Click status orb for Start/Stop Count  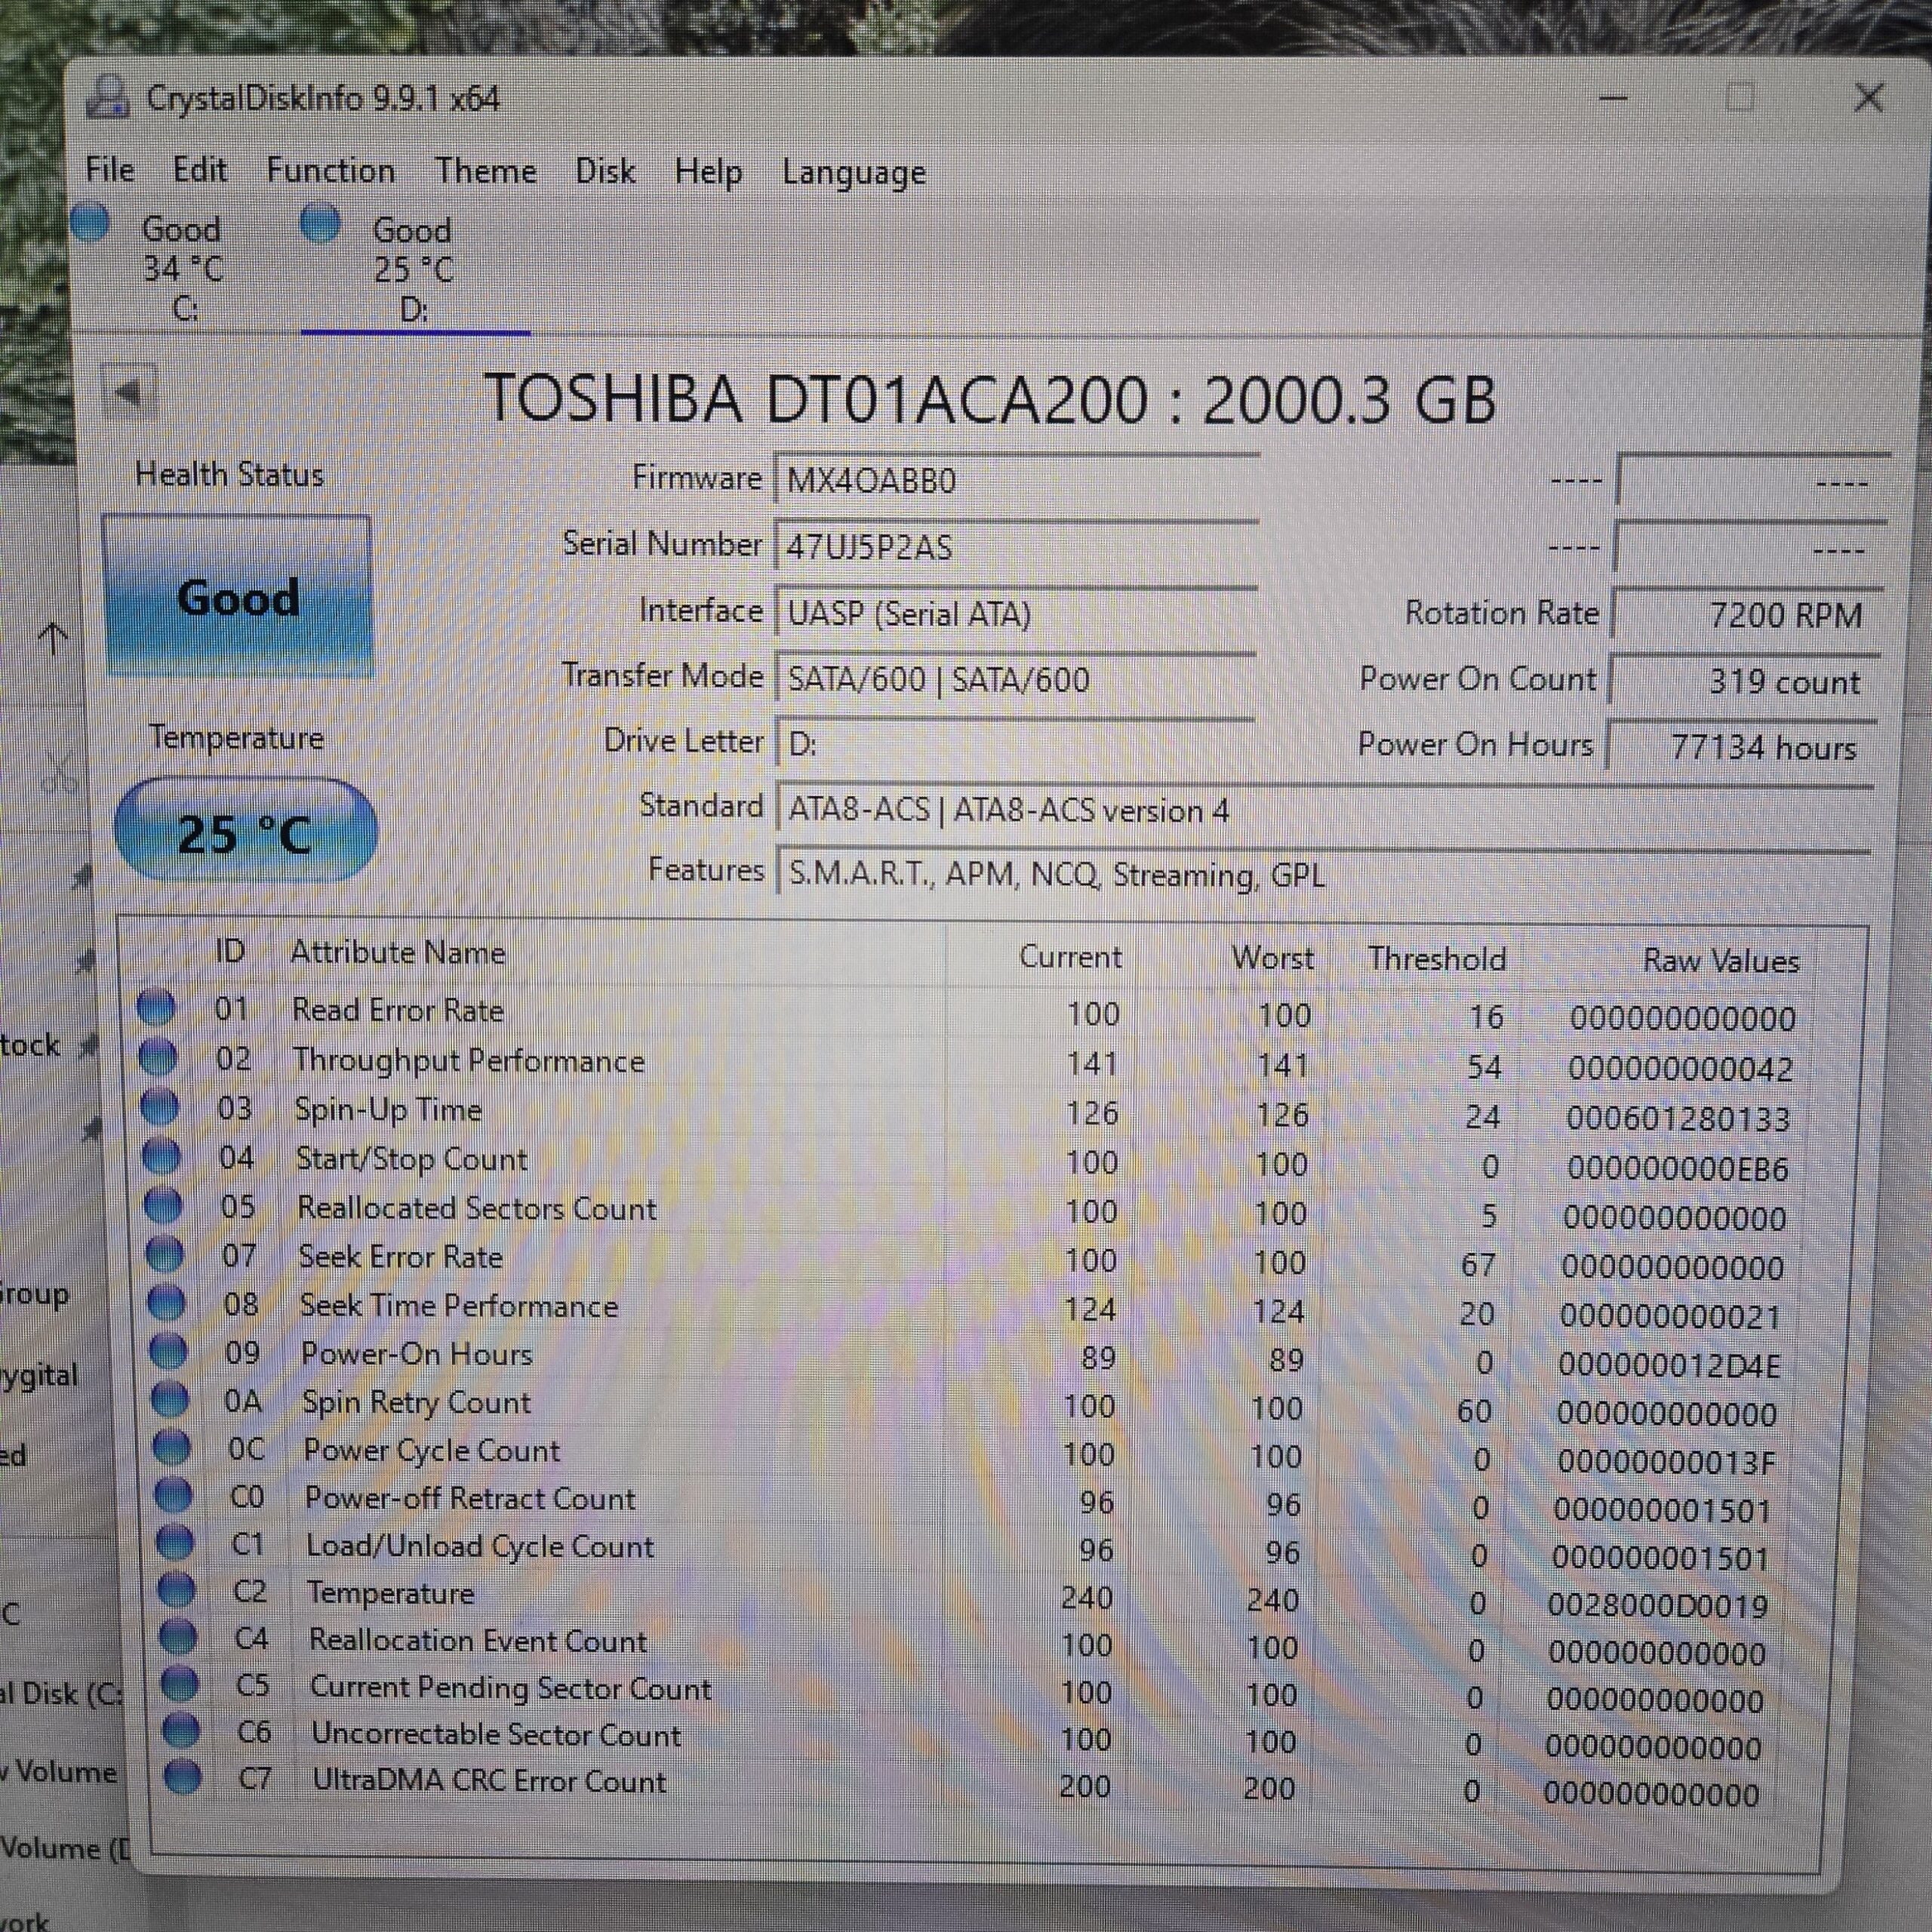tap(161, 1157)
